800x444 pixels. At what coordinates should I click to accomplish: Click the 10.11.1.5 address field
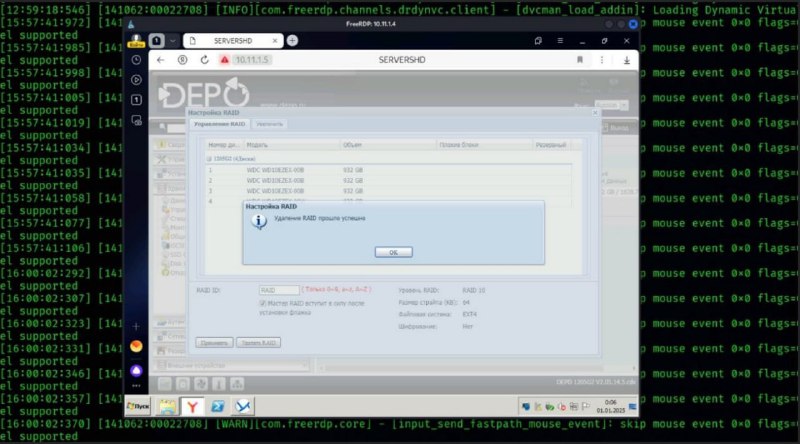tap(252, 60)
